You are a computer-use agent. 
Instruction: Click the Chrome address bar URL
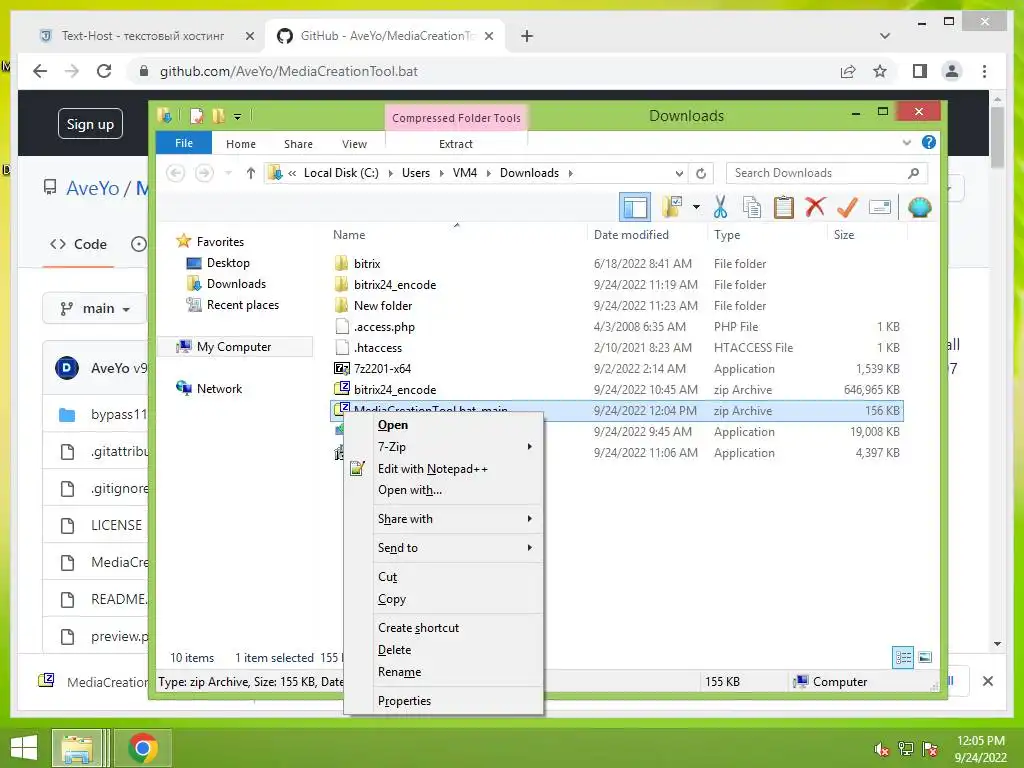289,71
